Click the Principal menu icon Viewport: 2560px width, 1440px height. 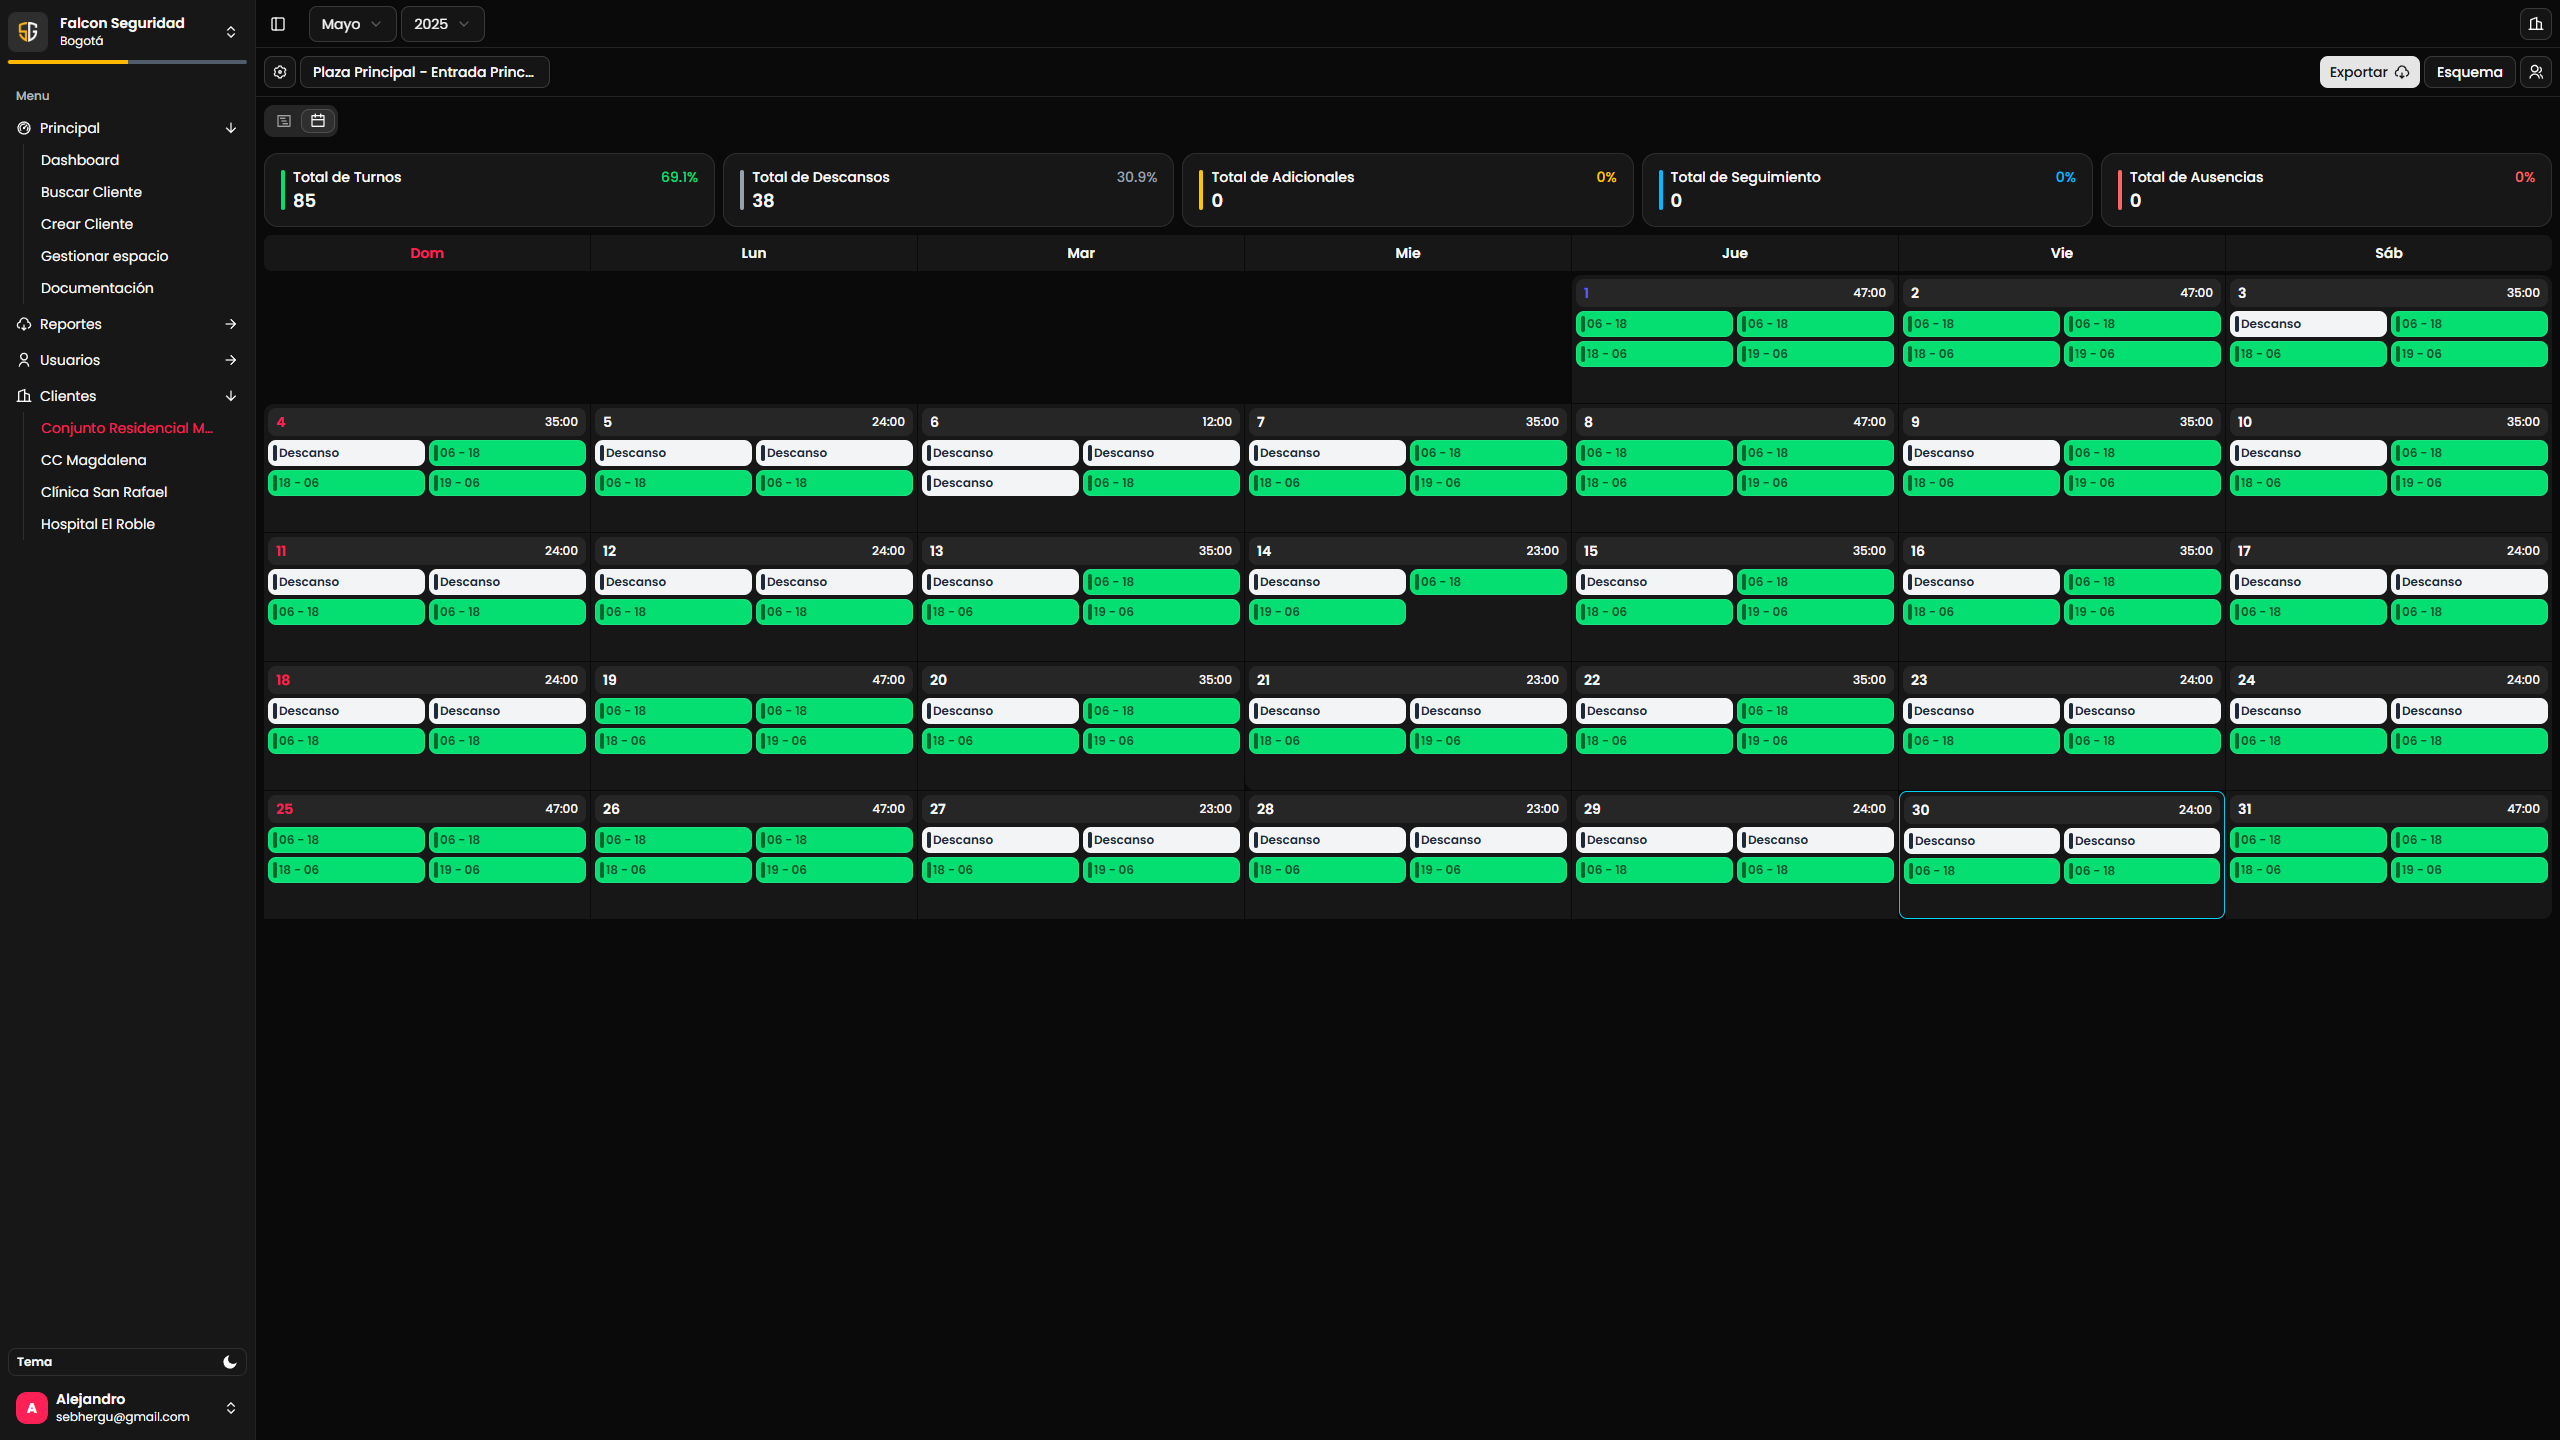[x=24, y=128]
